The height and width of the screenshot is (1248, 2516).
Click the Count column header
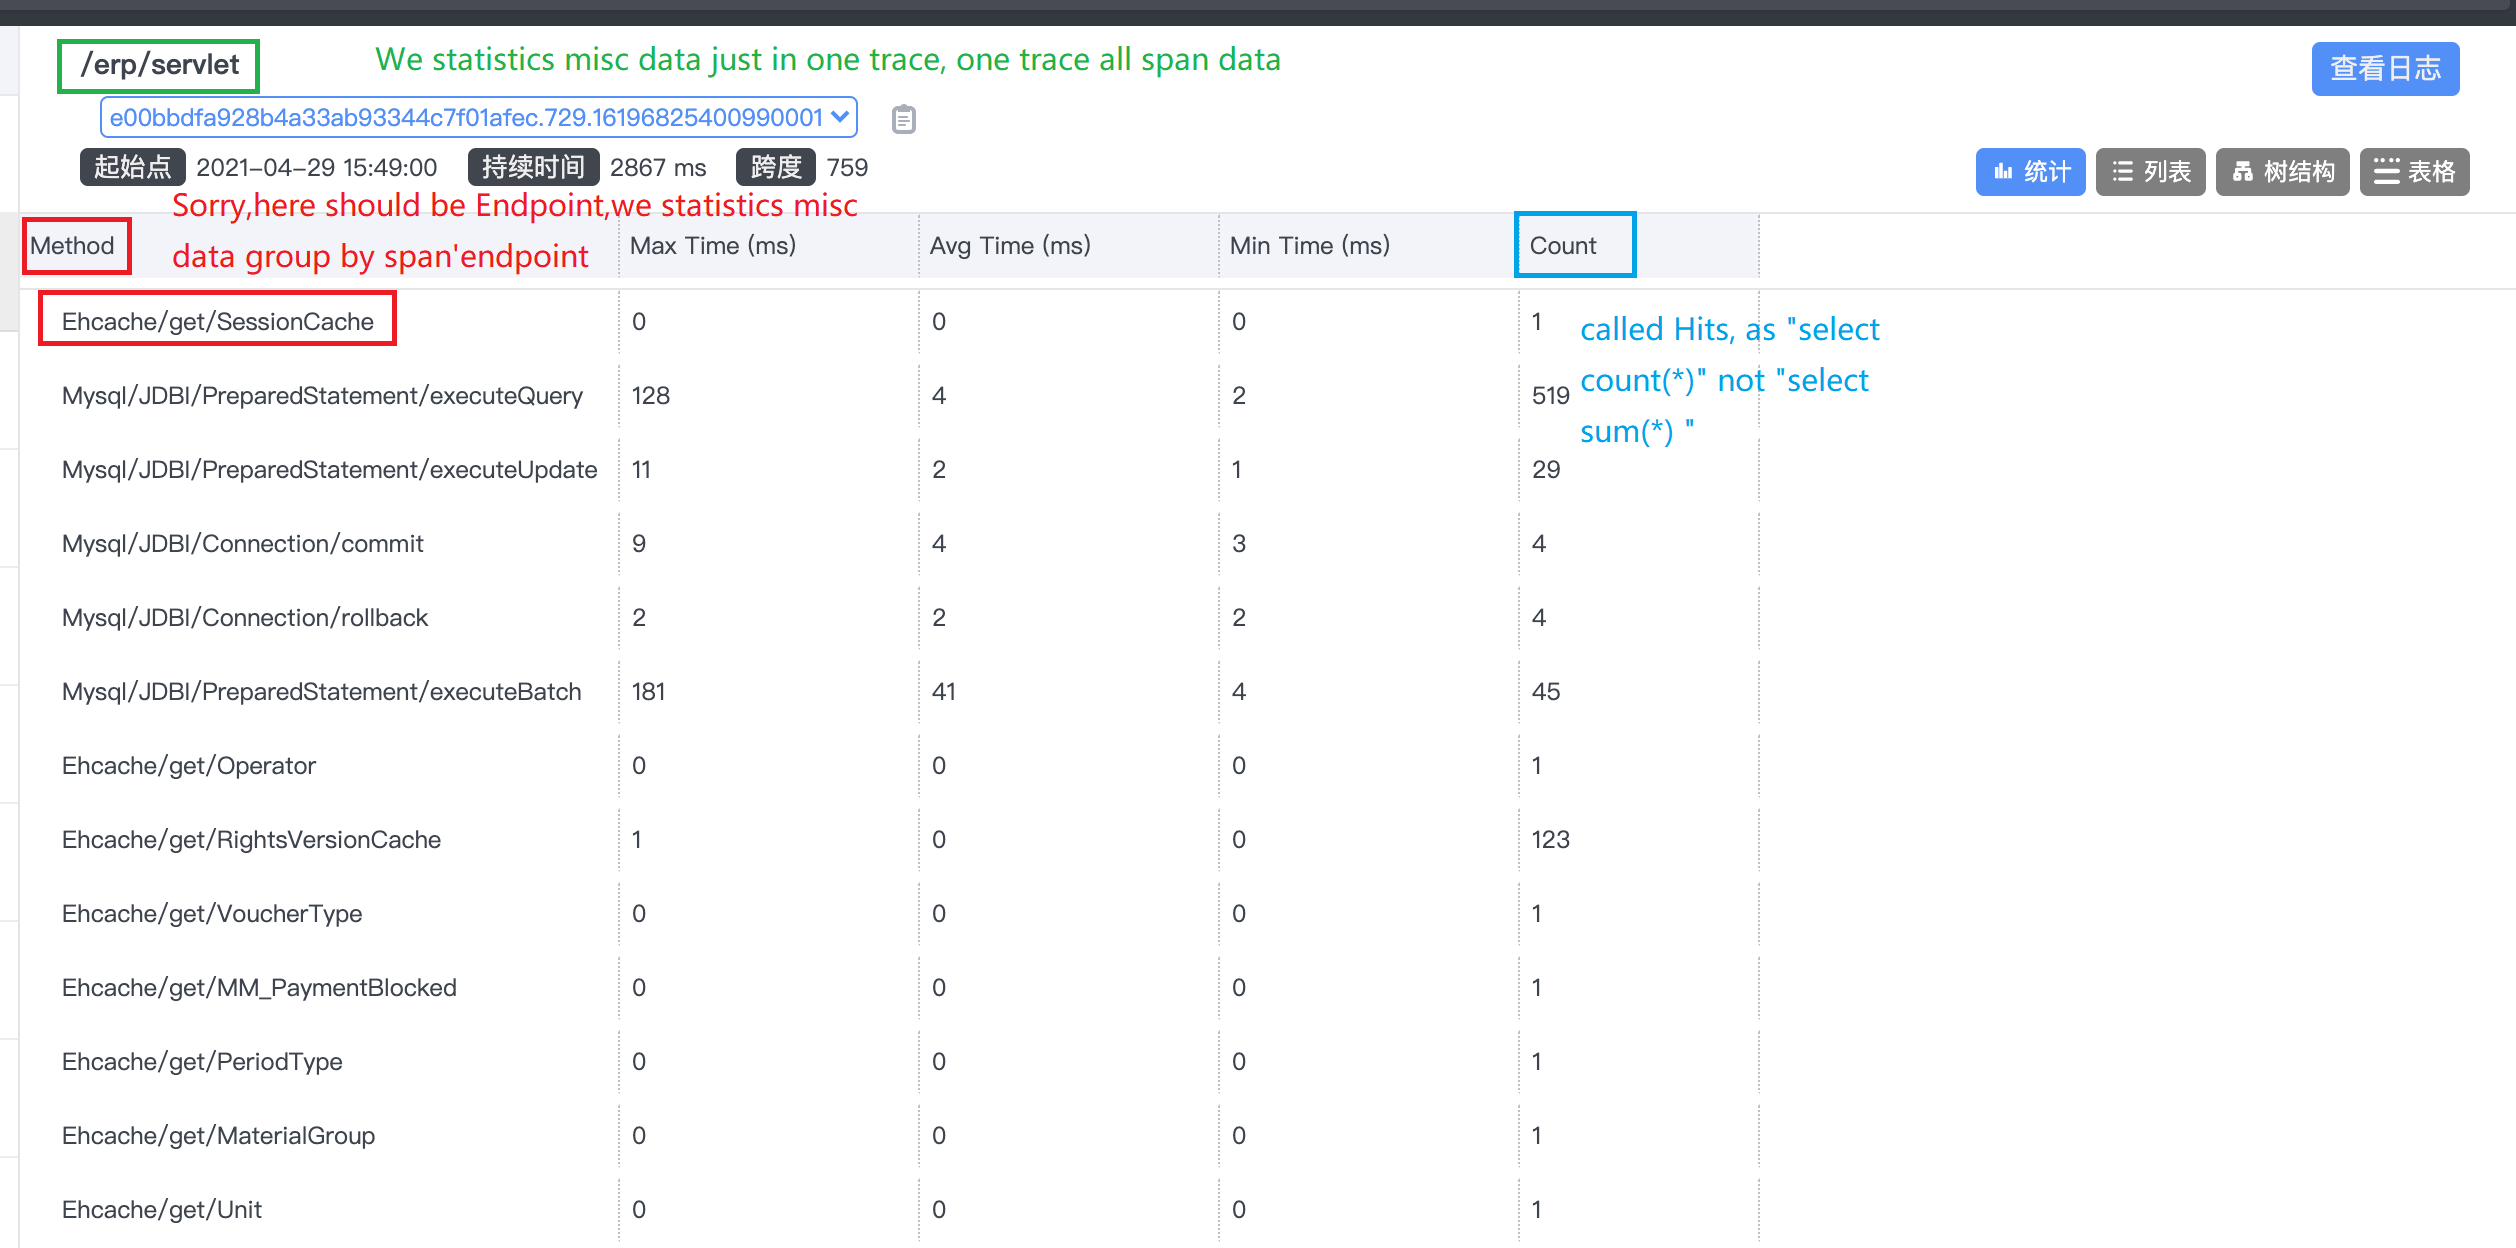click(1563, 246)
